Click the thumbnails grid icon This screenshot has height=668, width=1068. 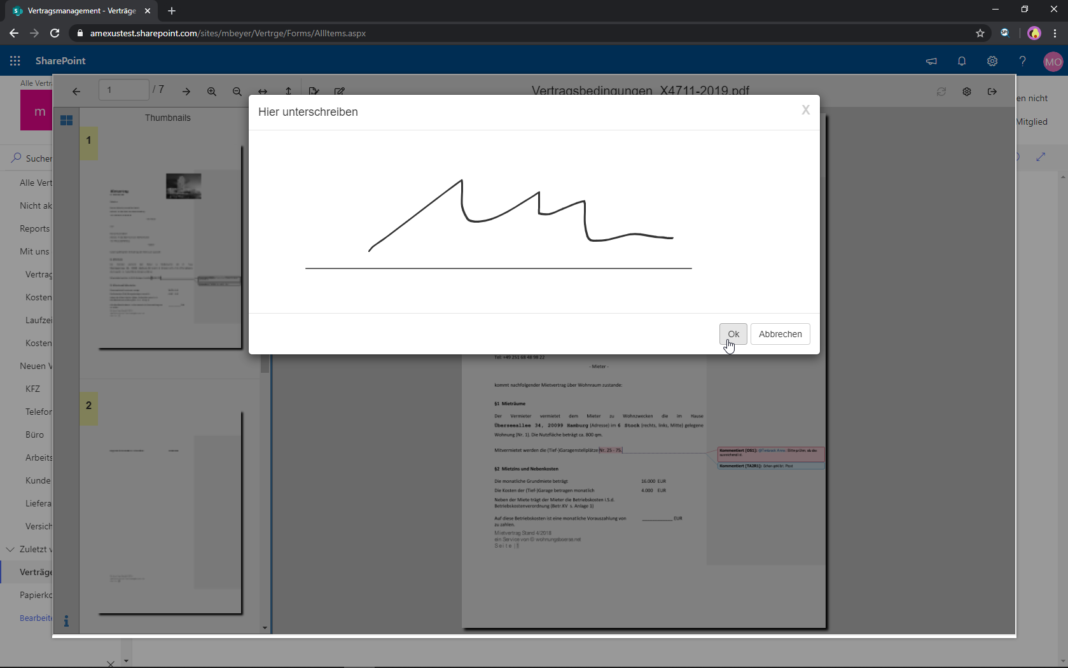click(x=66, y=119)
